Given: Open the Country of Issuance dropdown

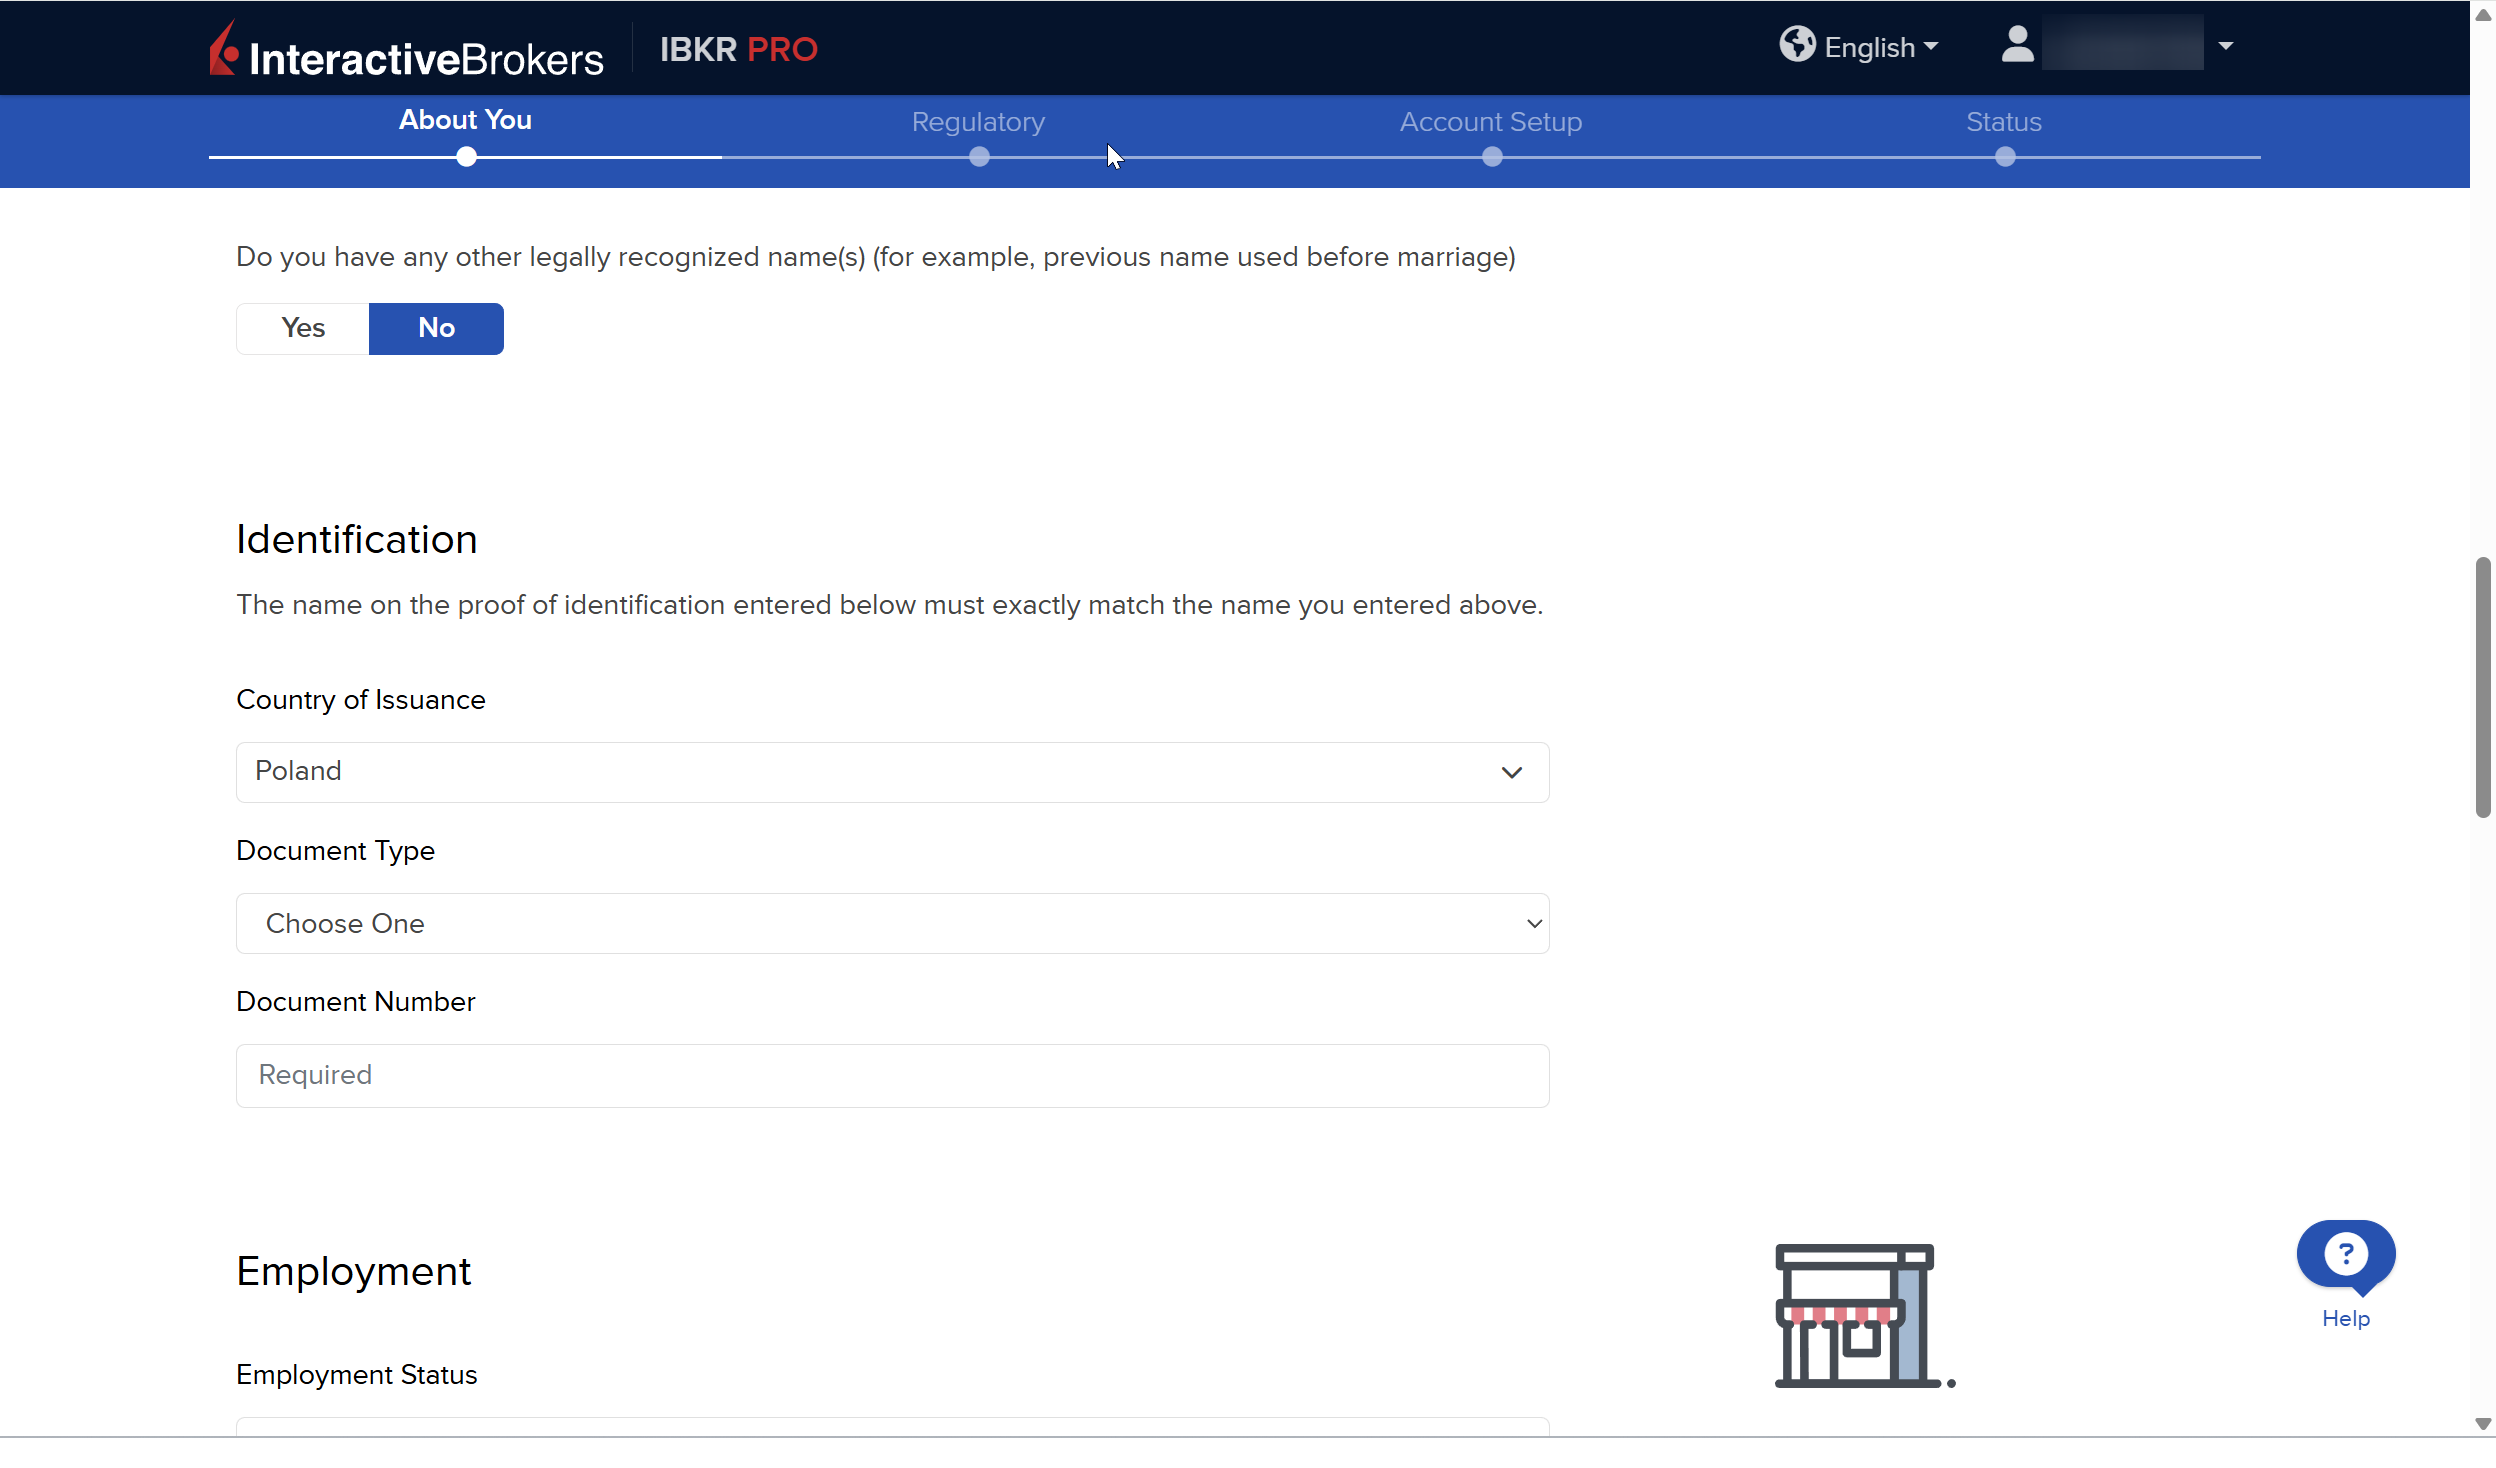Looking at the screenshot, I should pos(892,772).
